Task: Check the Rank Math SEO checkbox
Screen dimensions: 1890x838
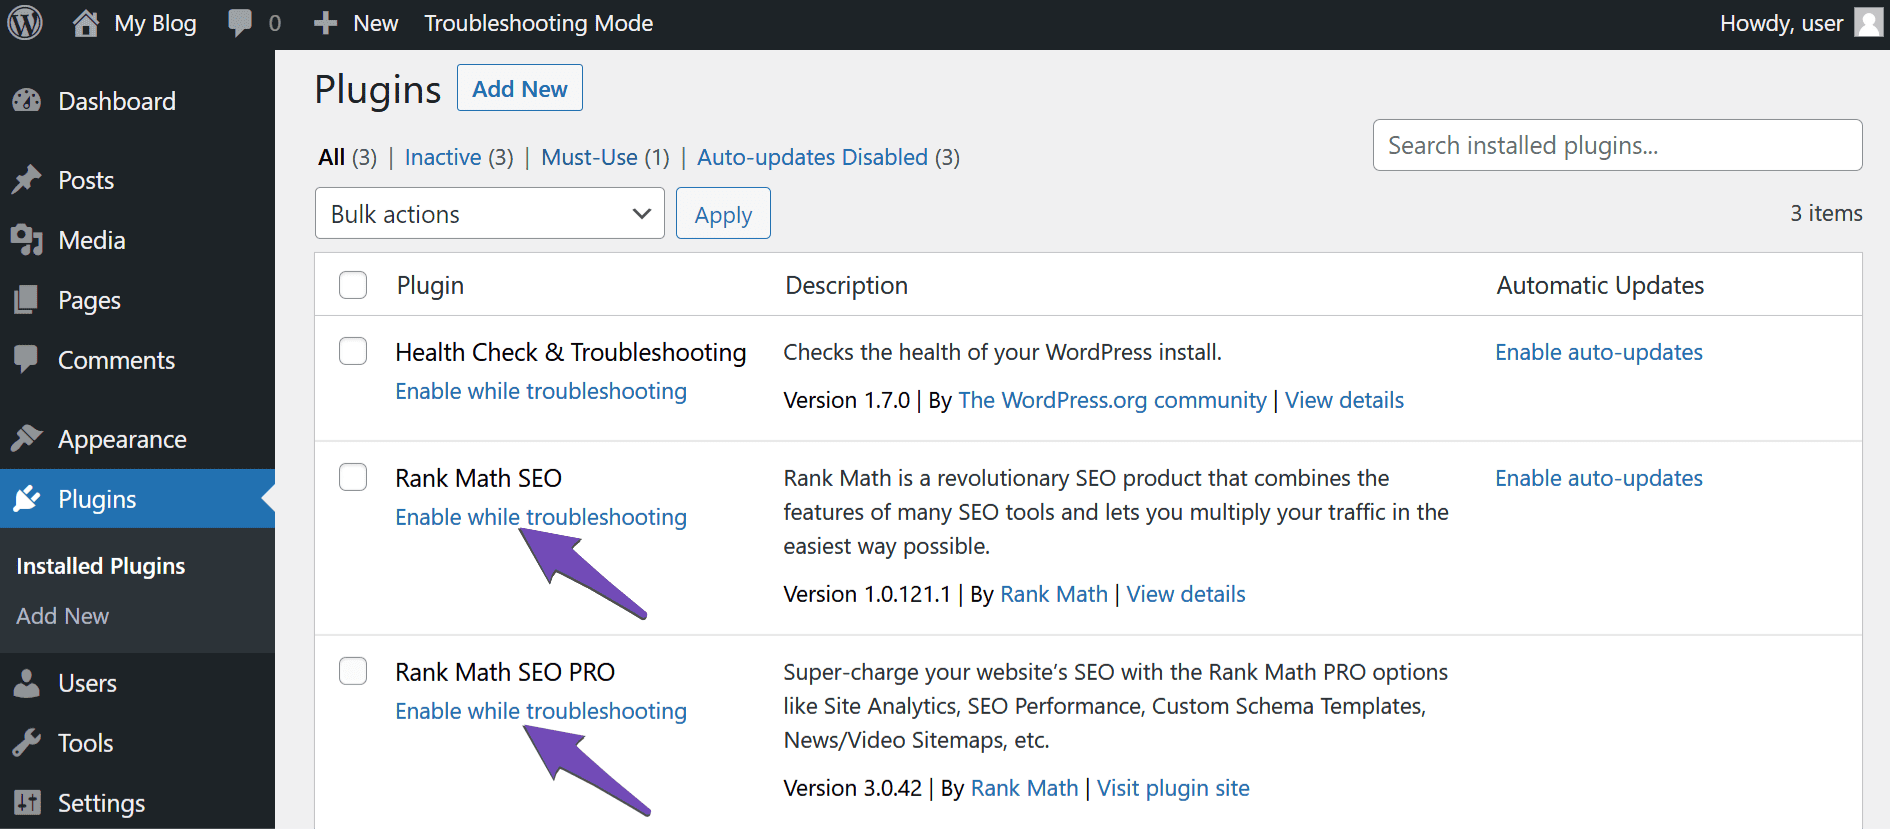Action: click(353, 477)
